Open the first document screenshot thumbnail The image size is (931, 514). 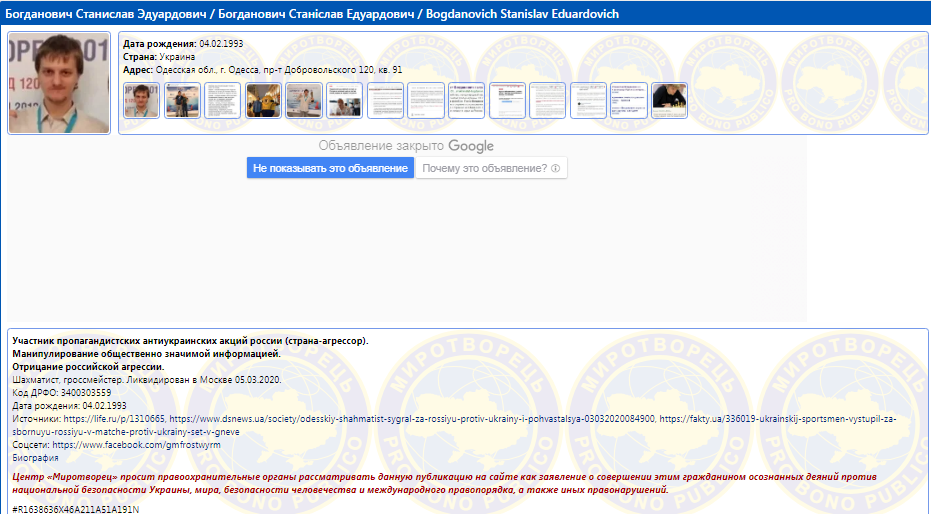coord(385,101)
